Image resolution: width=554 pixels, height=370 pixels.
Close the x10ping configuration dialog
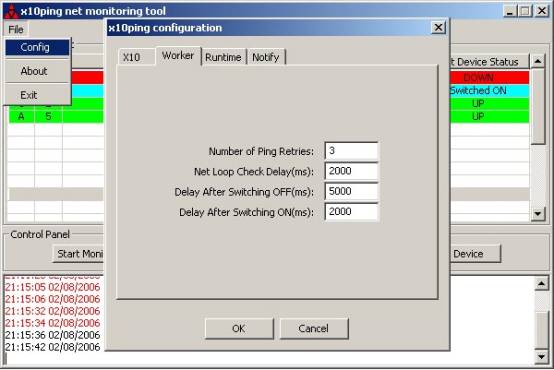(438, 27)
